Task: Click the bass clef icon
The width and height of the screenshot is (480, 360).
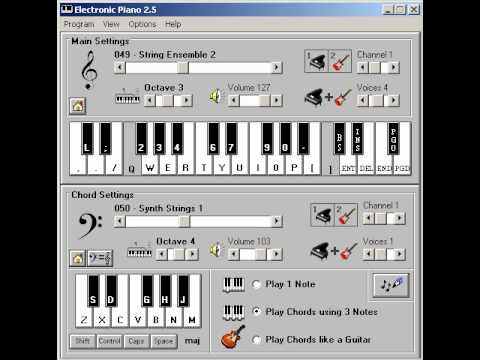Action: click(x=90, y=226)
